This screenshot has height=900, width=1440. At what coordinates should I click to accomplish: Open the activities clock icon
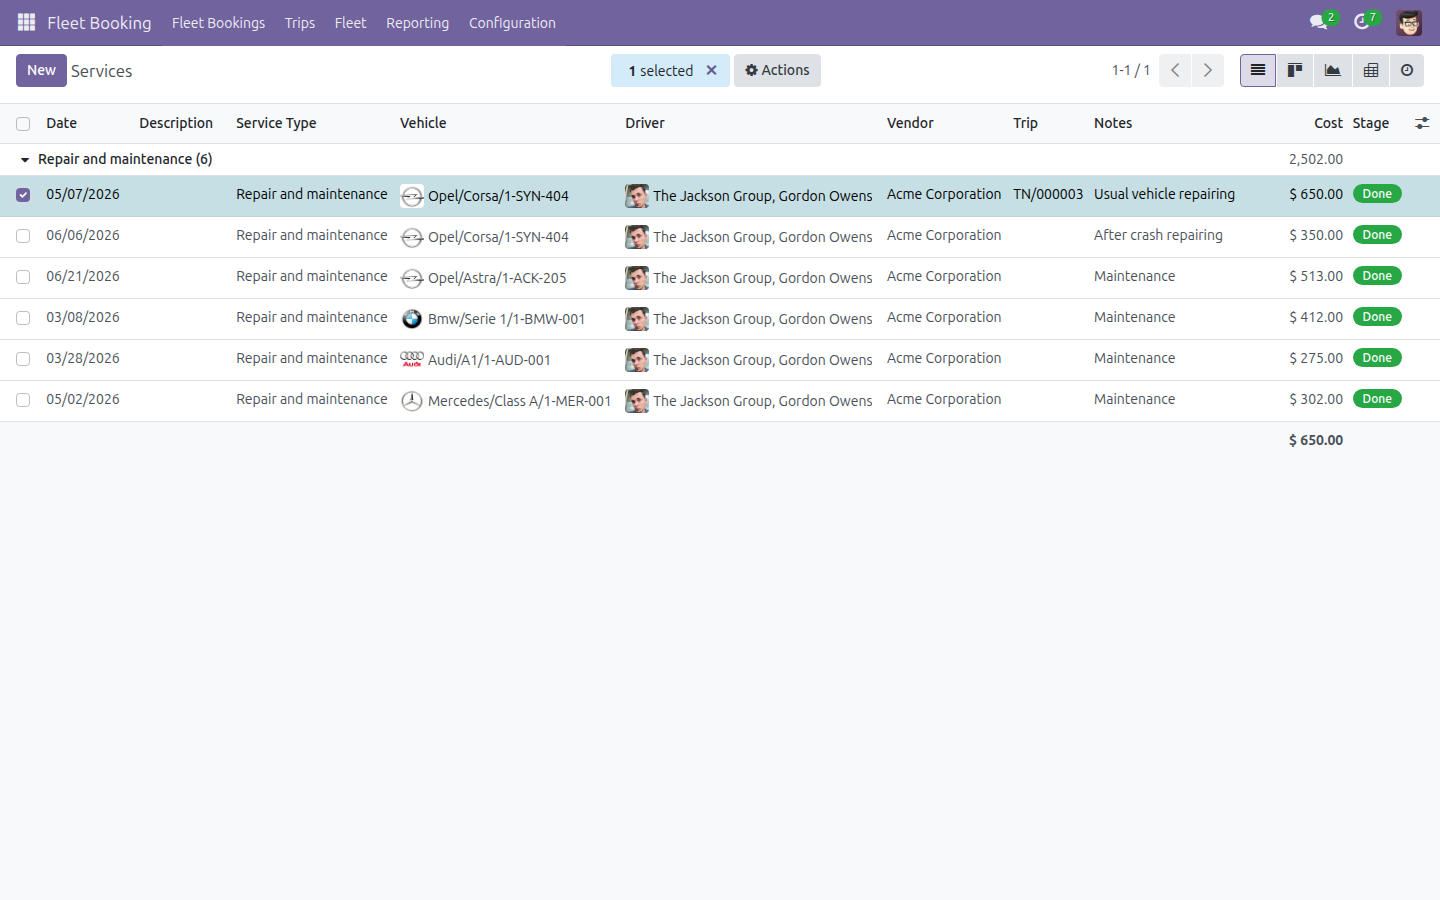(x=1364, y=22)
